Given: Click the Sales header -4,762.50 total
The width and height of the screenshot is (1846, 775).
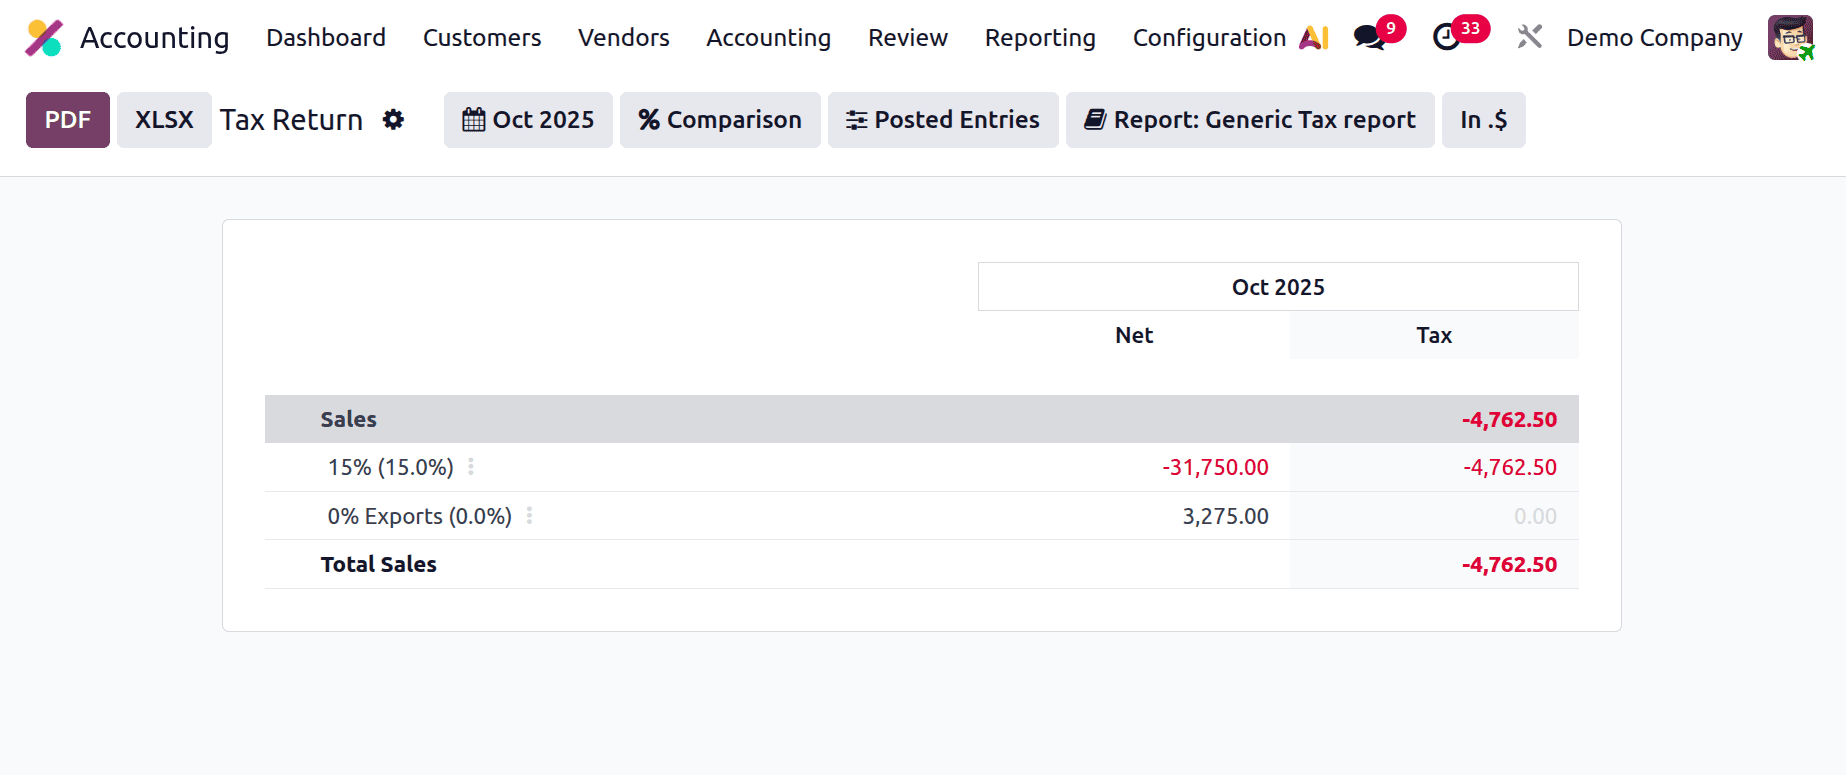Looking at the screenshot, I should [1509, 419].
